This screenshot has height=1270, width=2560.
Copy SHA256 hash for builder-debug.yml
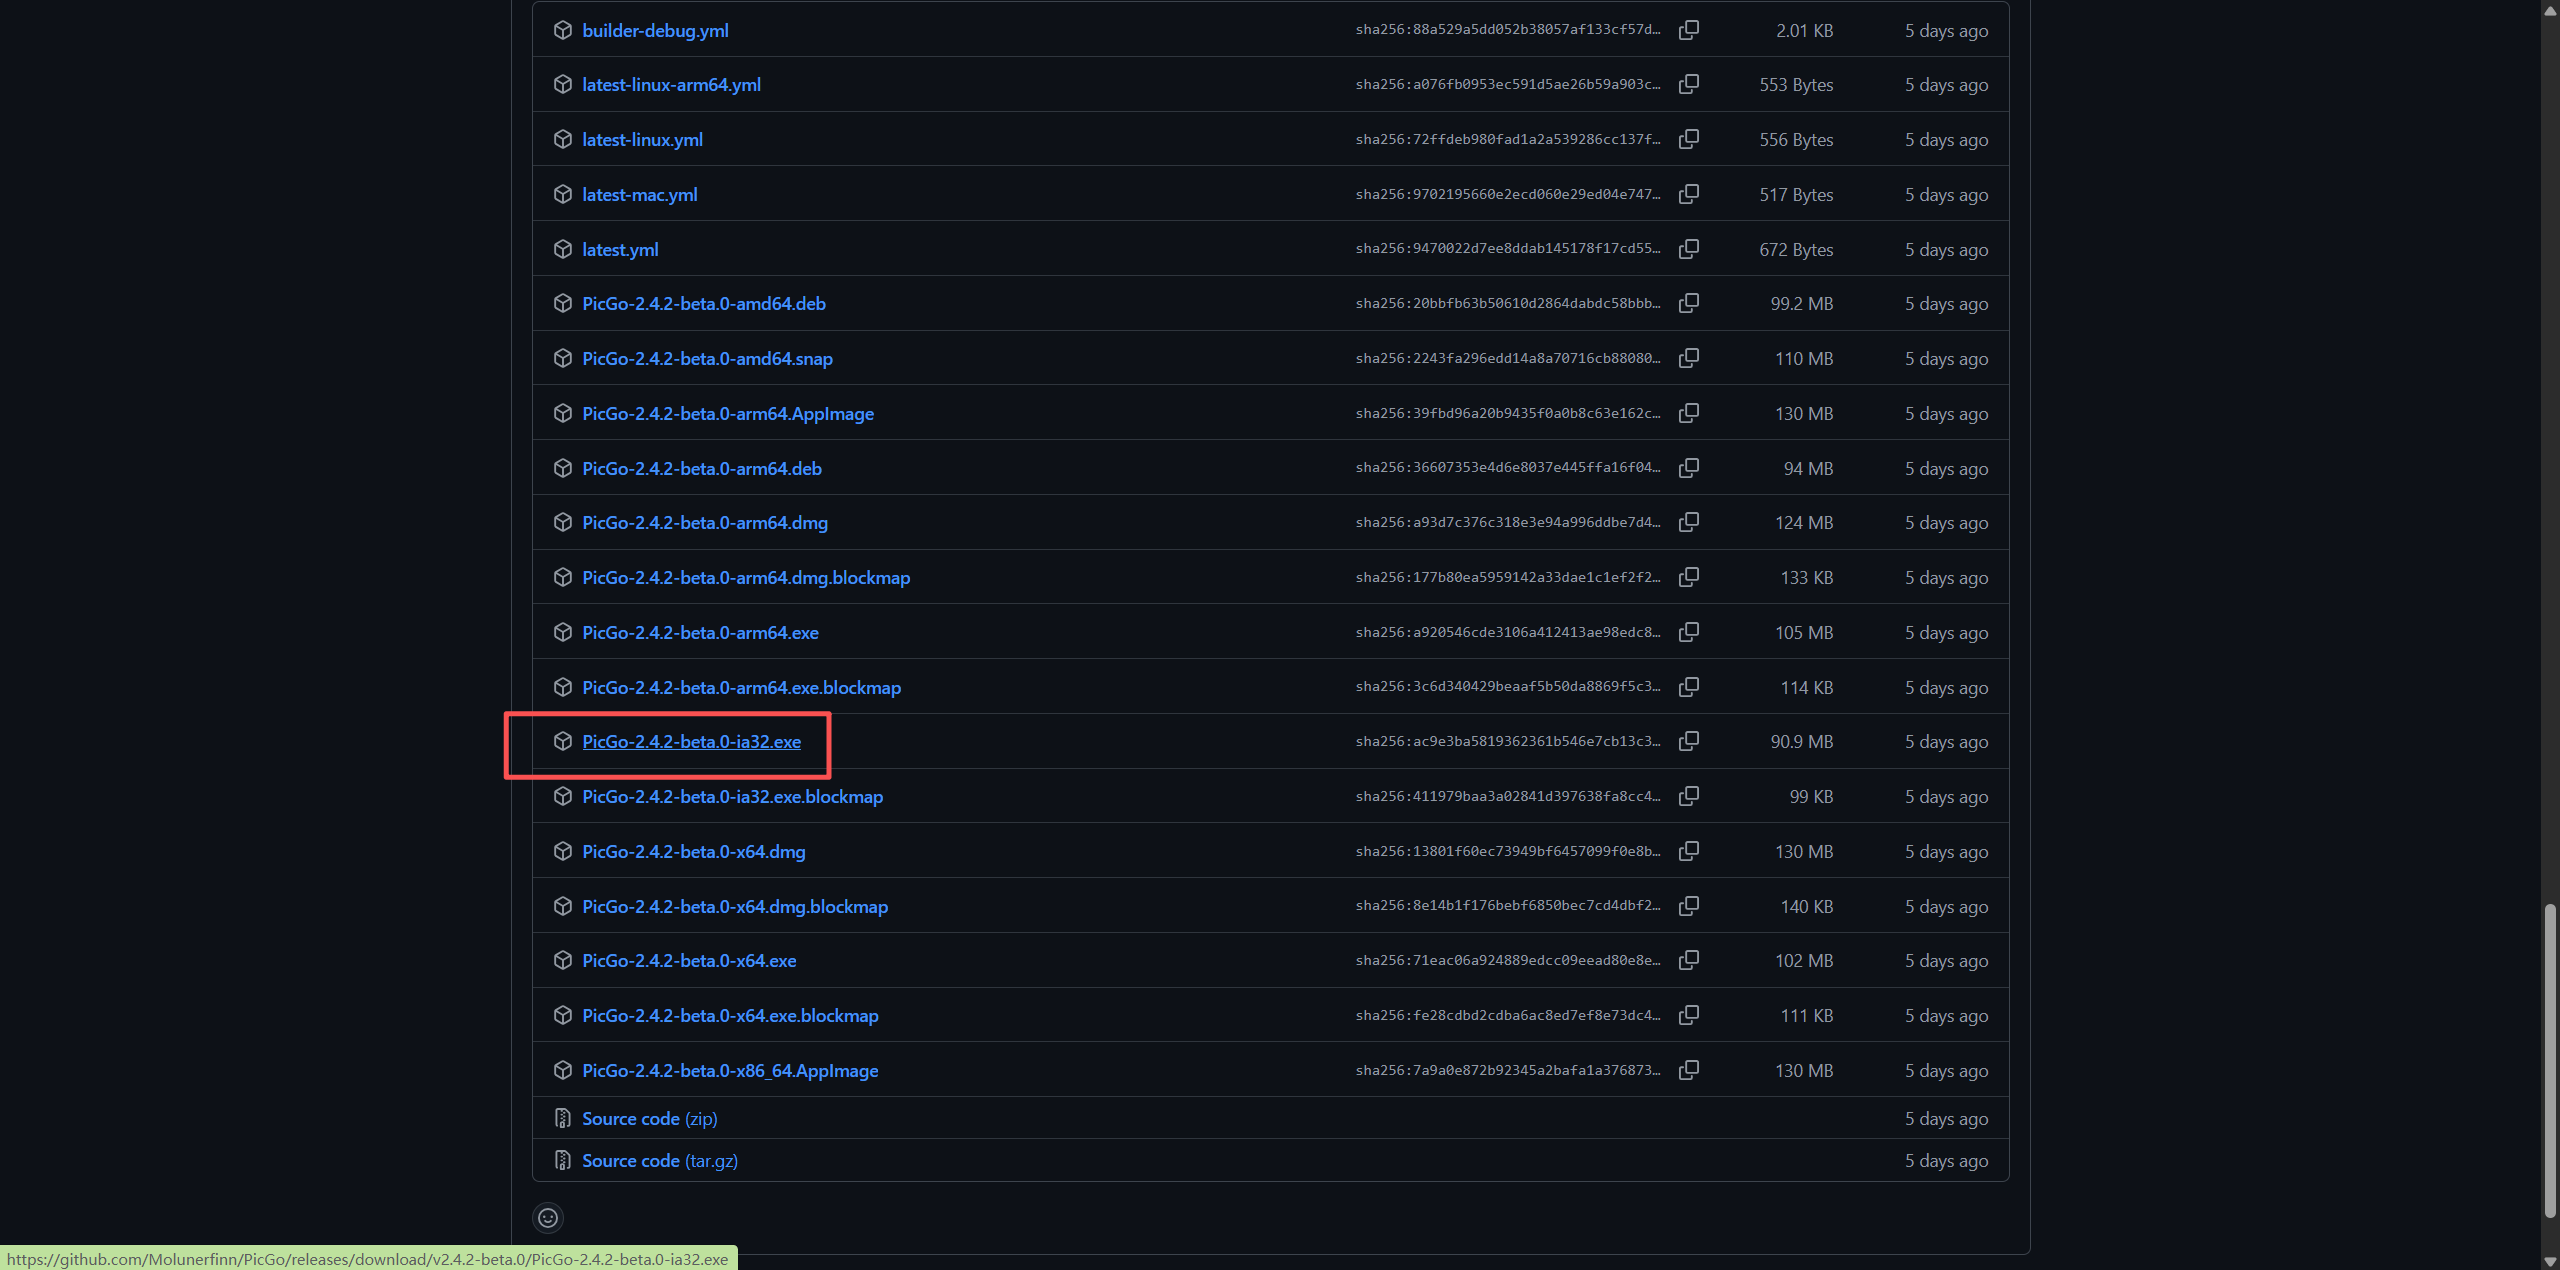[x=1688, y=30]
